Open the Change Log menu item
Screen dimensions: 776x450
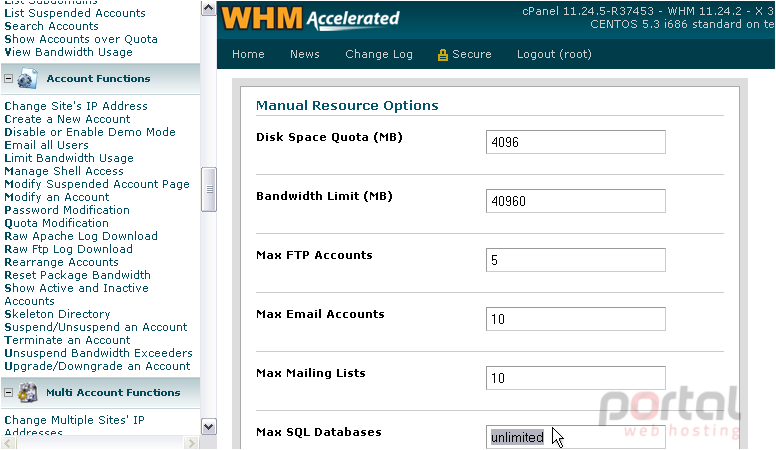pyautogui.click(x=379, y=54)
